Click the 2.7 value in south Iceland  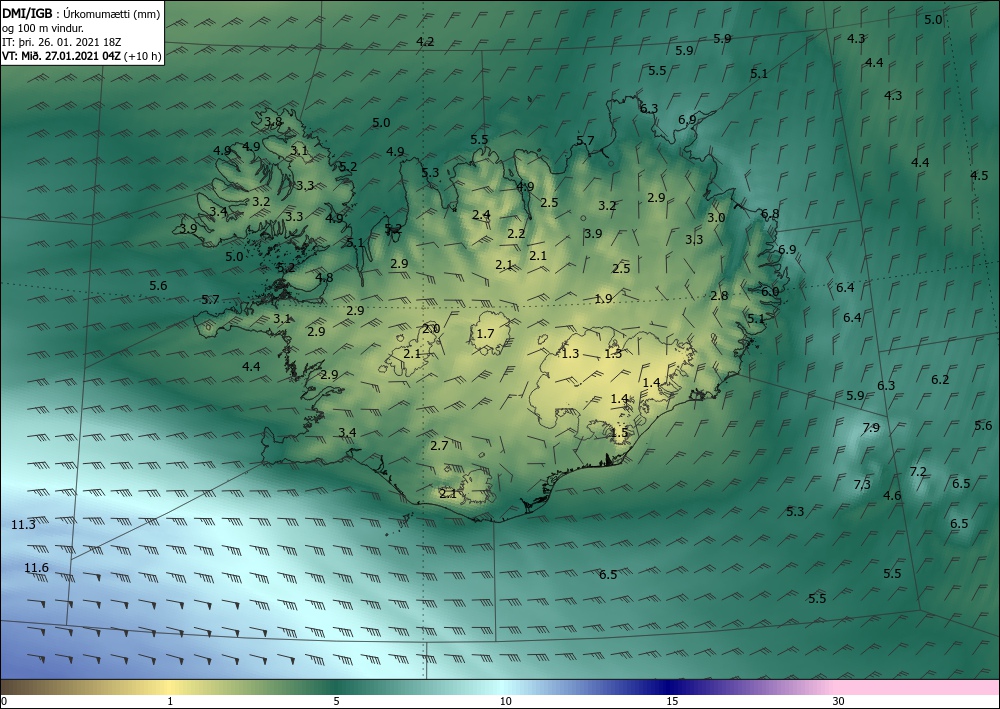(439, 445)
